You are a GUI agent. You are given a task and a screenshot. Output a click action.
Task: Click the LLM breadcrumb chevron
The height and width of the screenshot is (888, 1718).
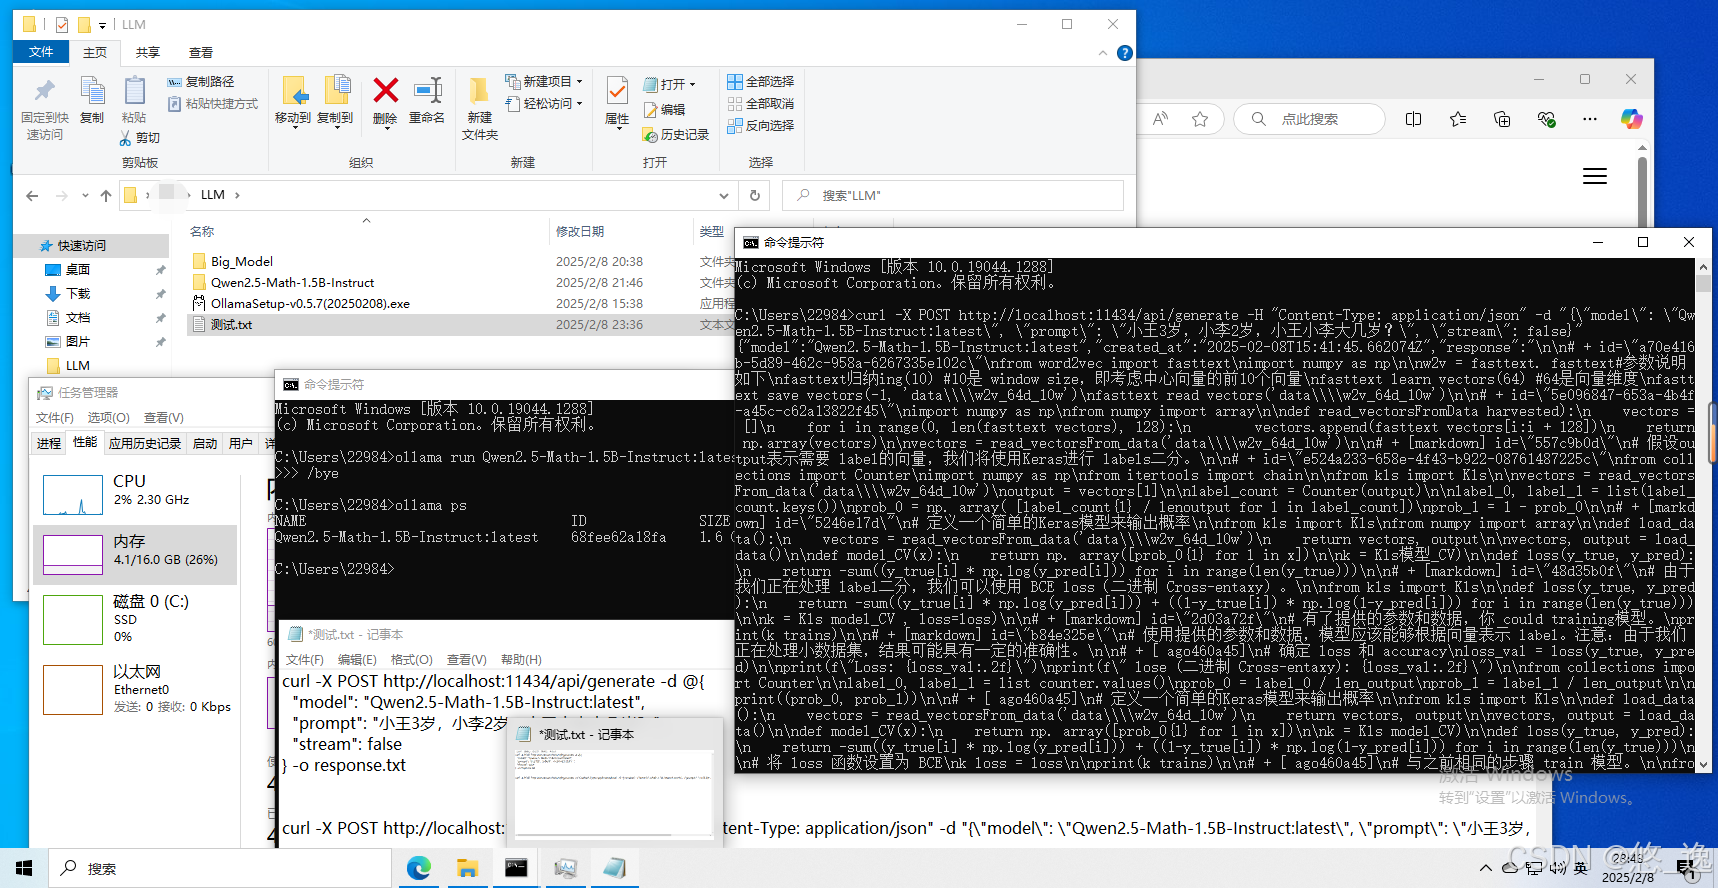point(237,195)
